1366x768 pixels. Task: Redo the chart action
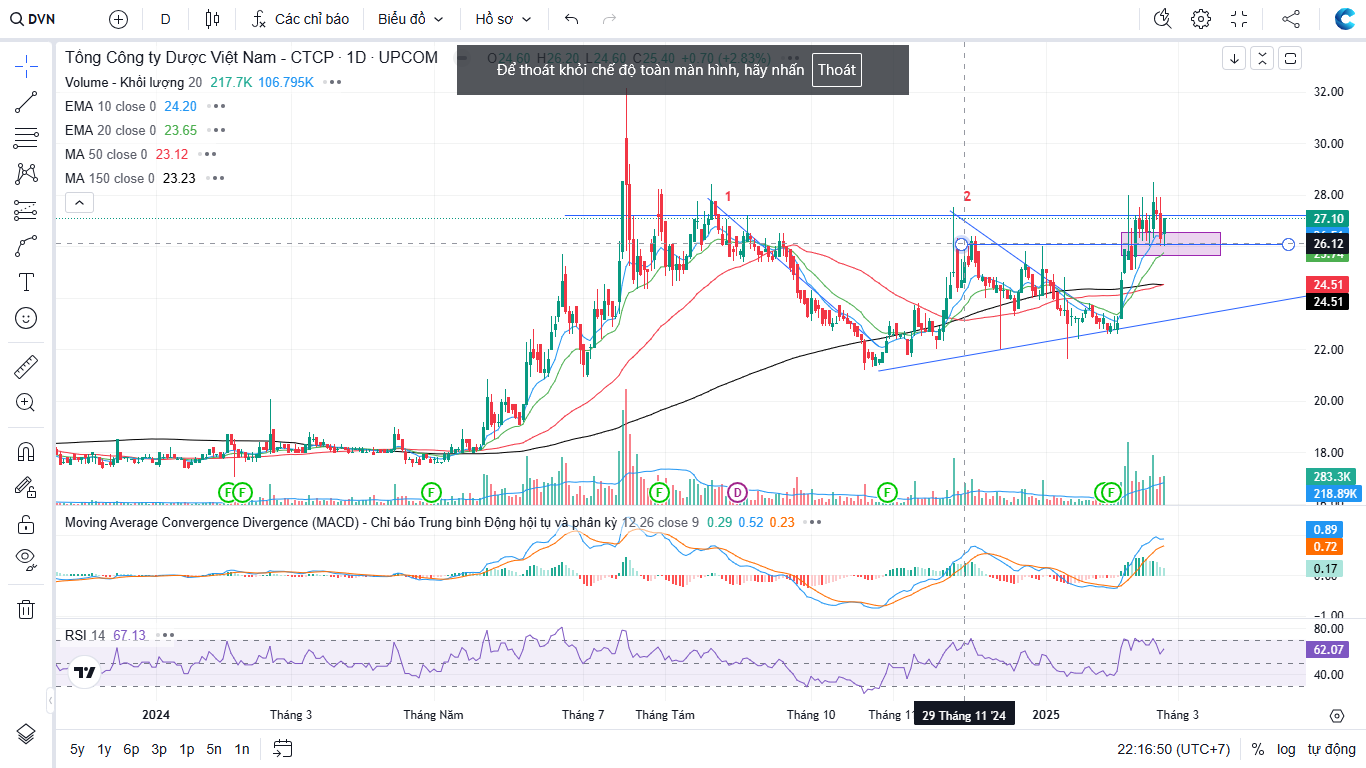(x=610, y=19)
